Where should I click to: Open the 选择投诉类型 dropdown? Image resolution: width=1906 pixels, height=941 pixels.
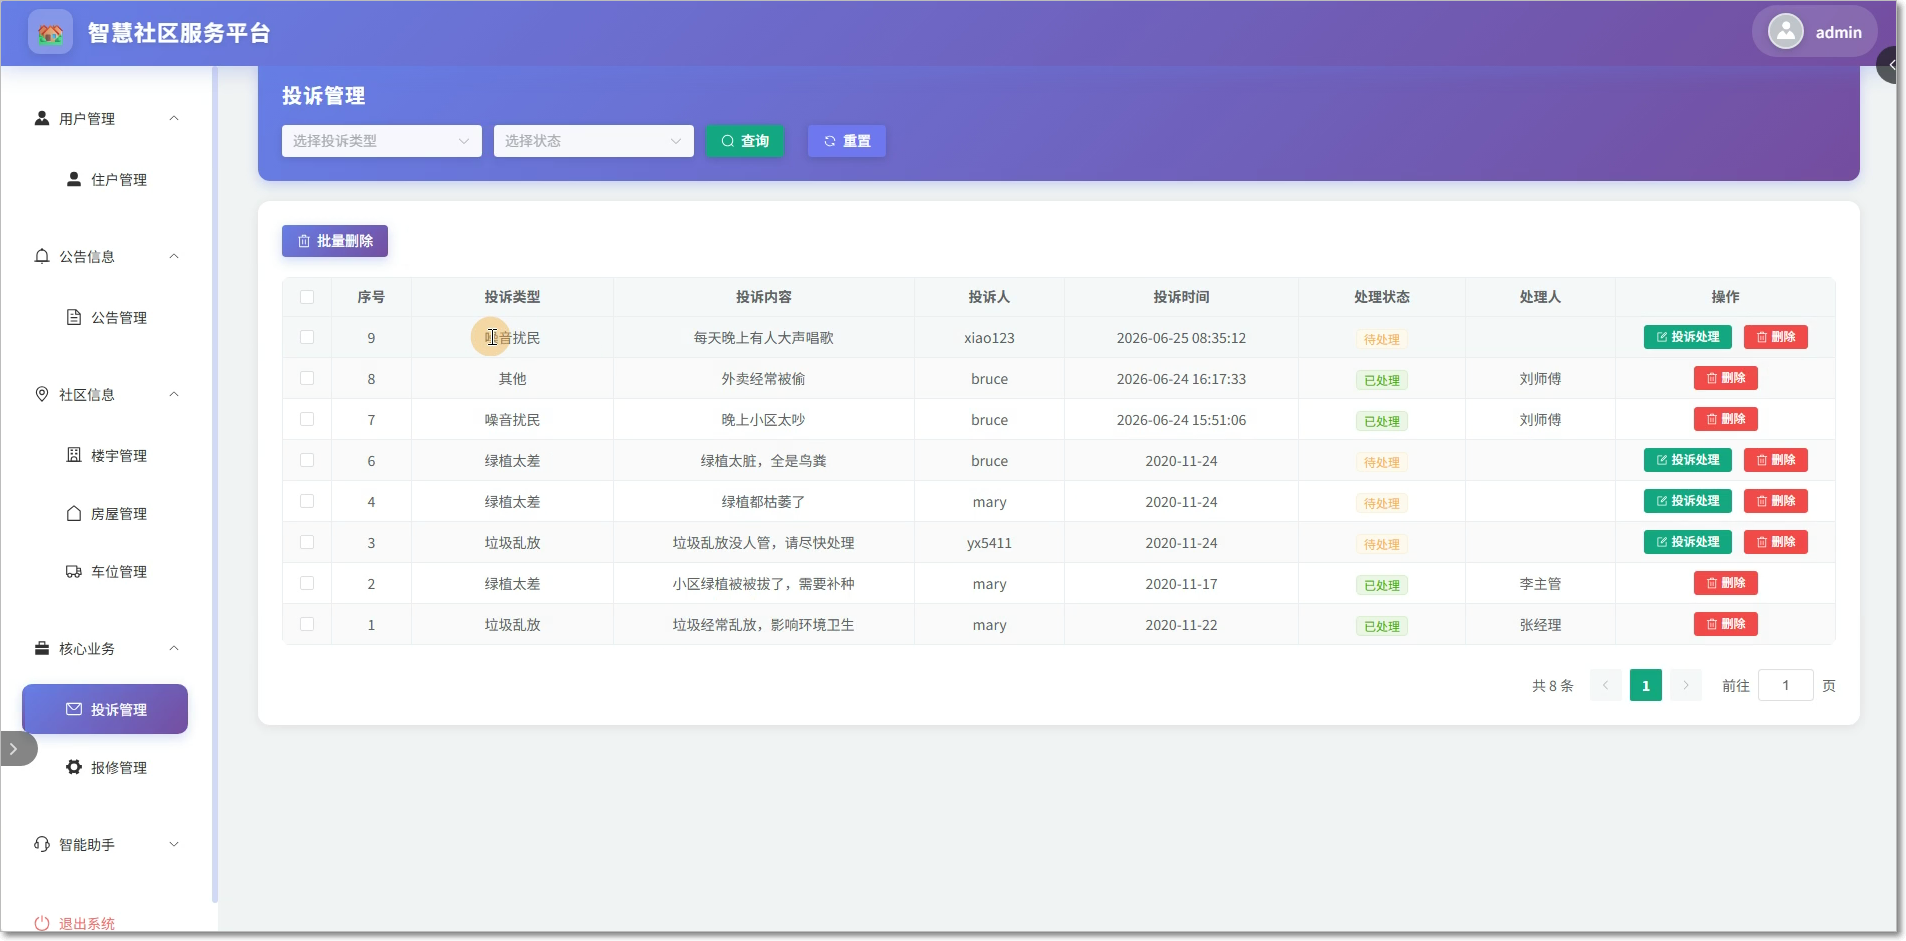tap(381, 141)
